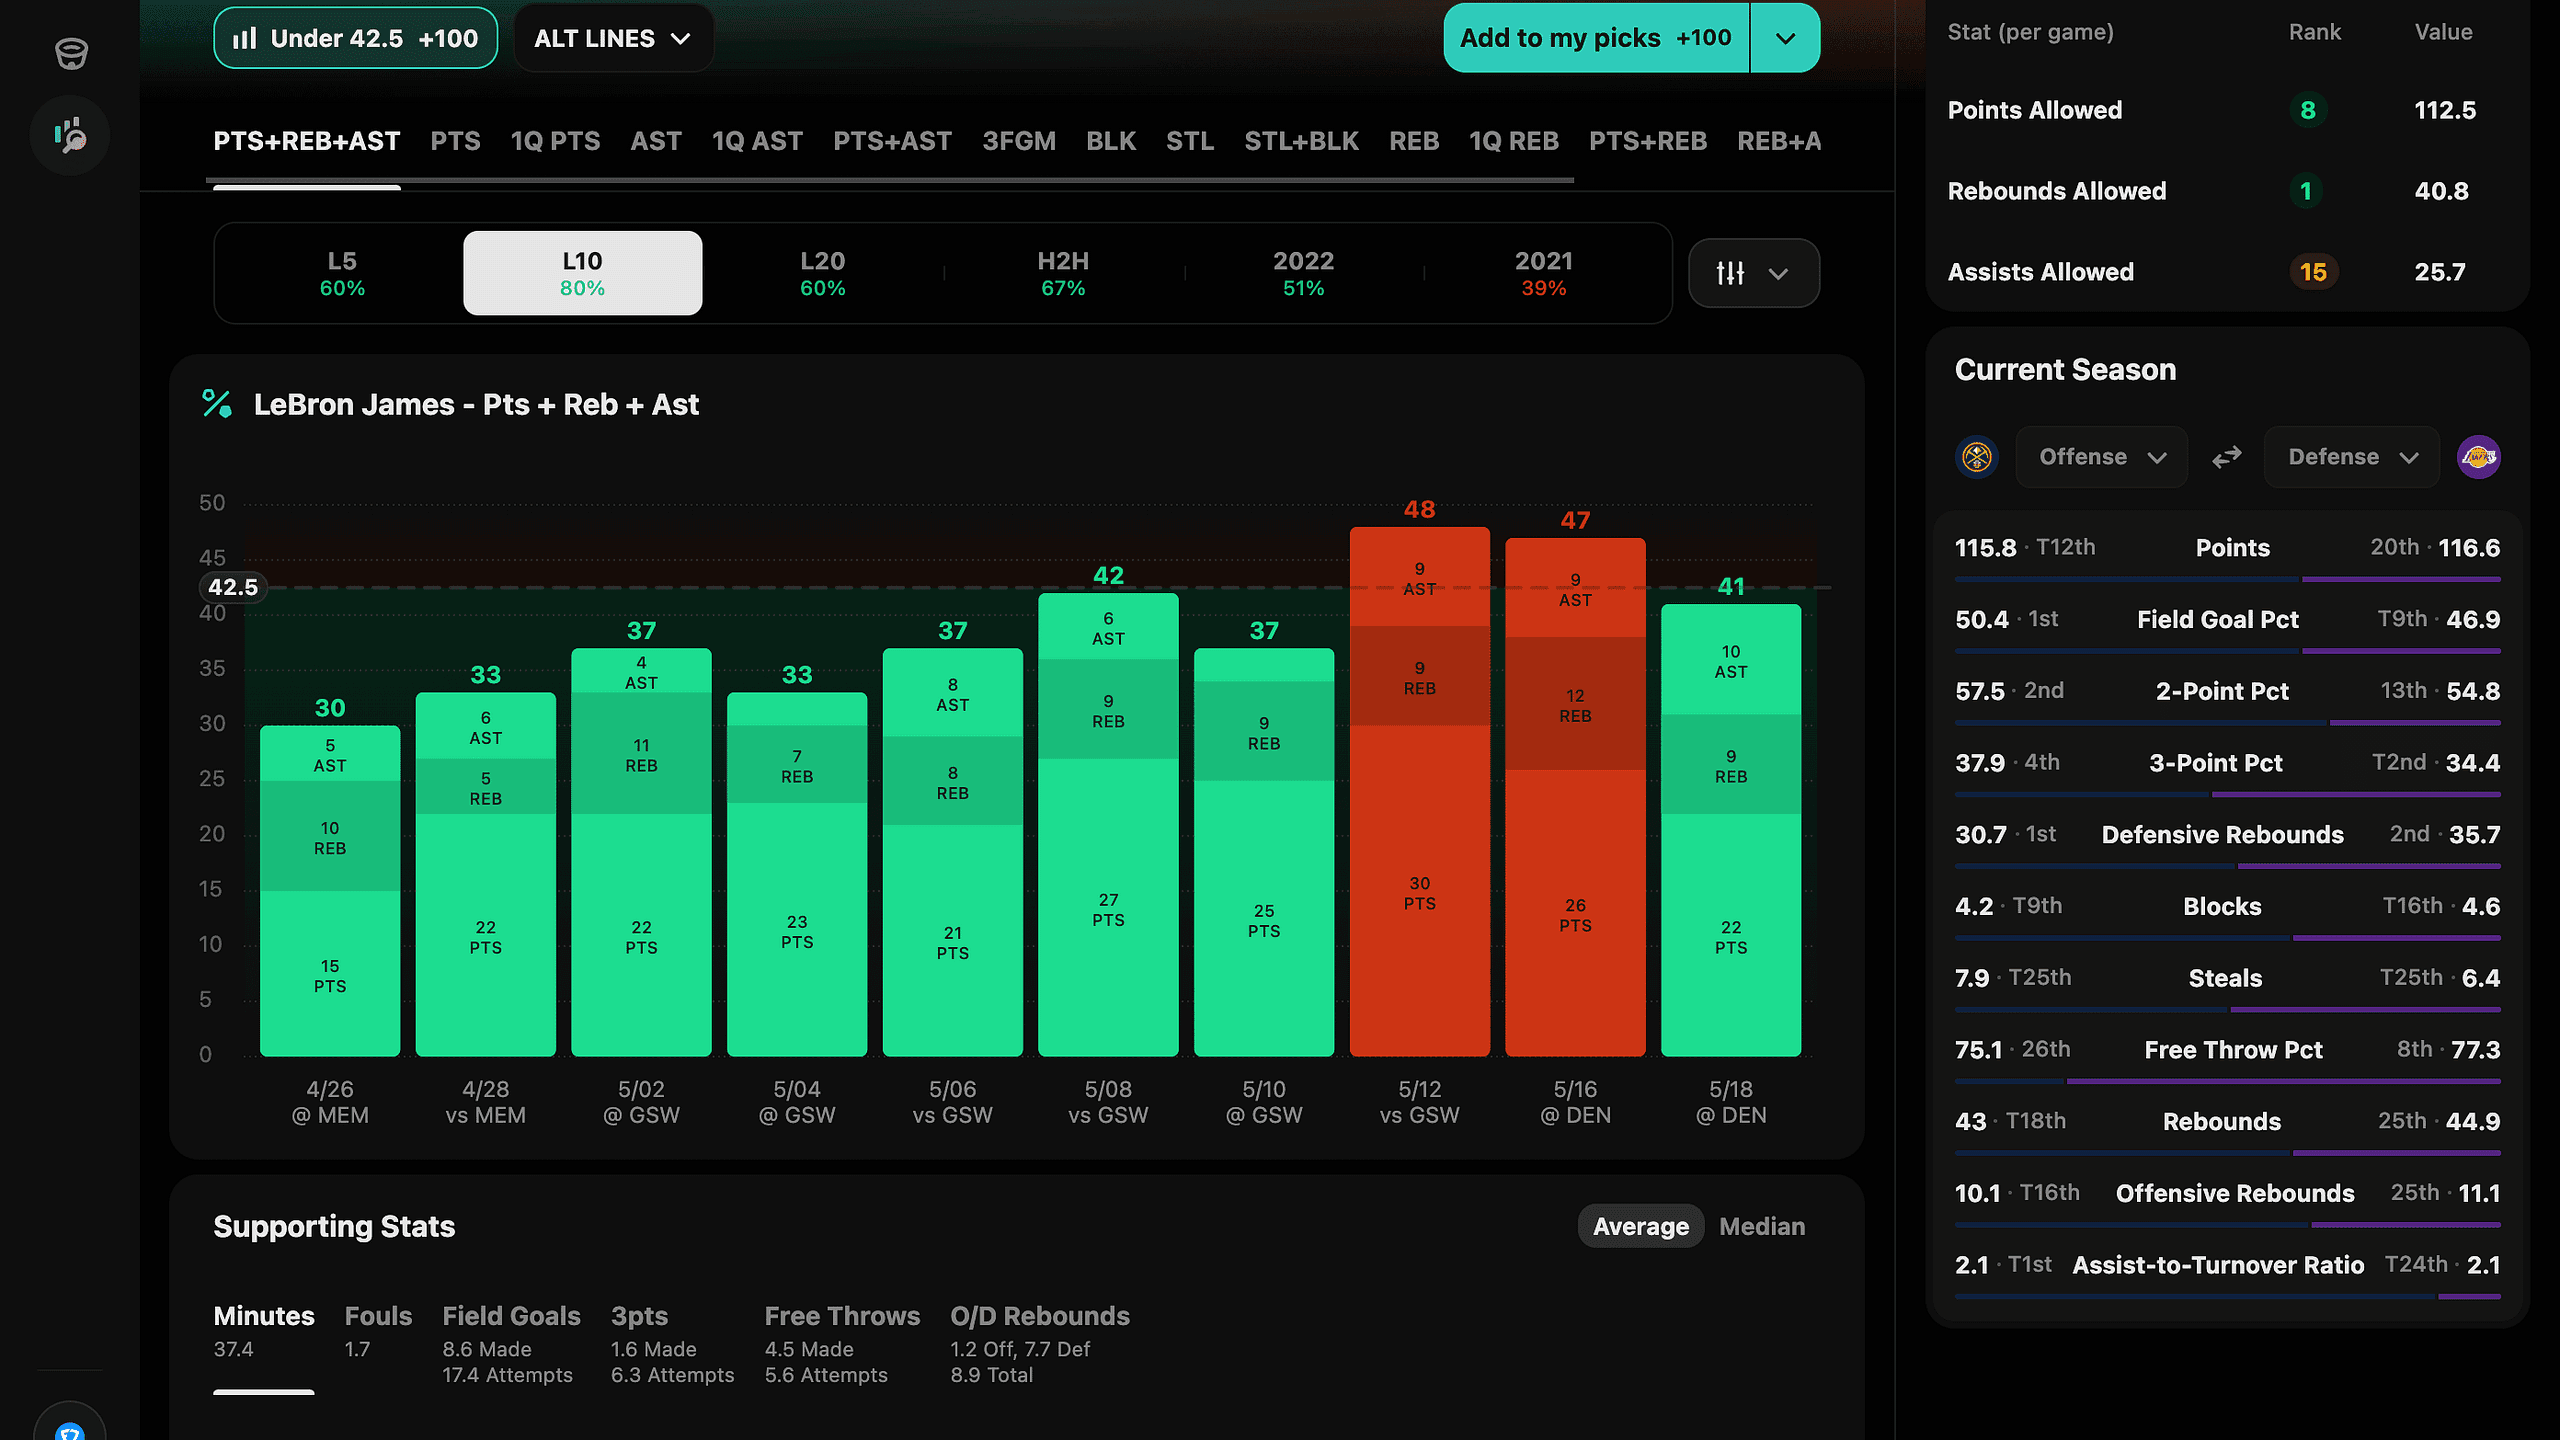Image resolution: width=2560 pixels, height=1440 pixels.
Task: Switch to the STL+BLK tab
Action: point(1302,141)
